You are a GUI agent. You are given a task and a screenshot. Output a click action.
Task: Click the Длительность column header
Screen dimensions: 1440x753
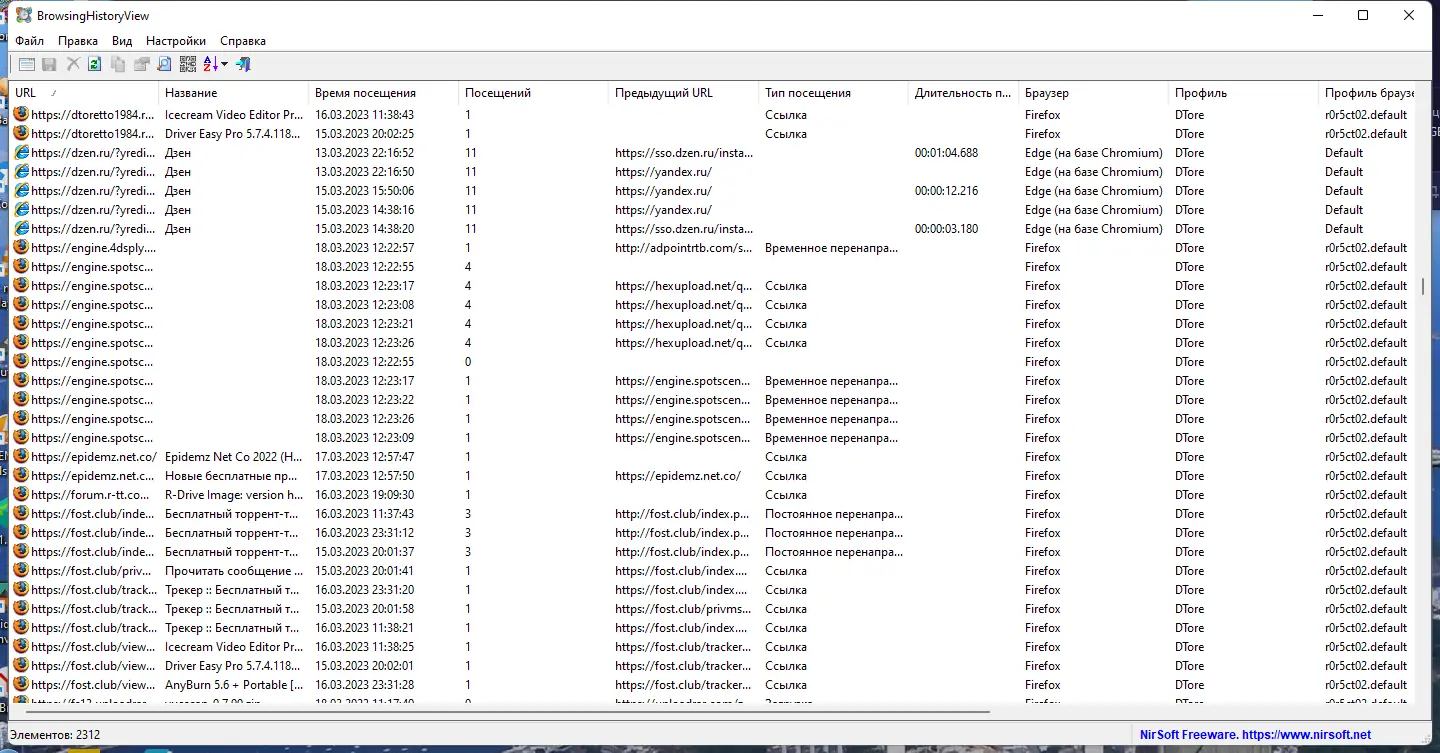963,93
